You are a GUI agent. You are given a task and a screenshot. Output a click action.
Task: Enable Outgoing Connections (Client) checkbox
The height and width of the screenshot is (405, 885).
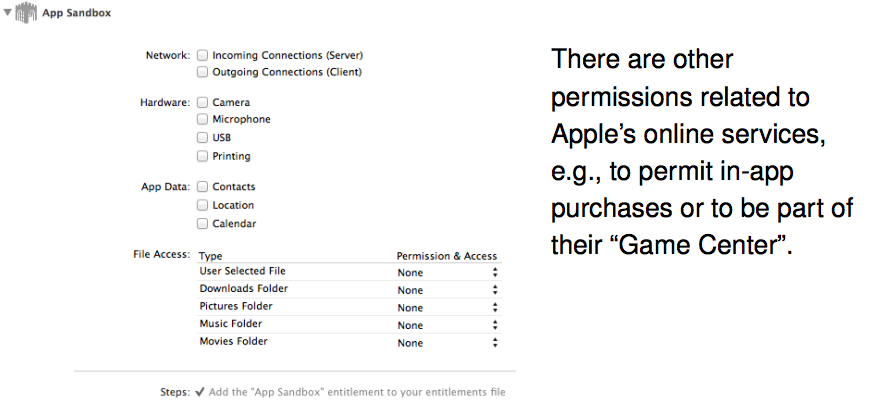[203, 72]
